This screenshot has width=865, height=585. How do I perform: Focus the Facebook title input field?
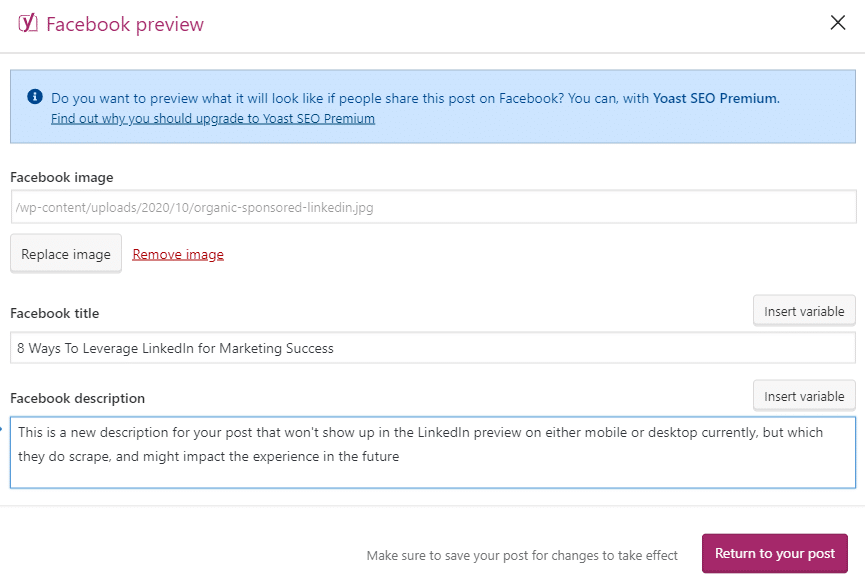click(432, 348)
